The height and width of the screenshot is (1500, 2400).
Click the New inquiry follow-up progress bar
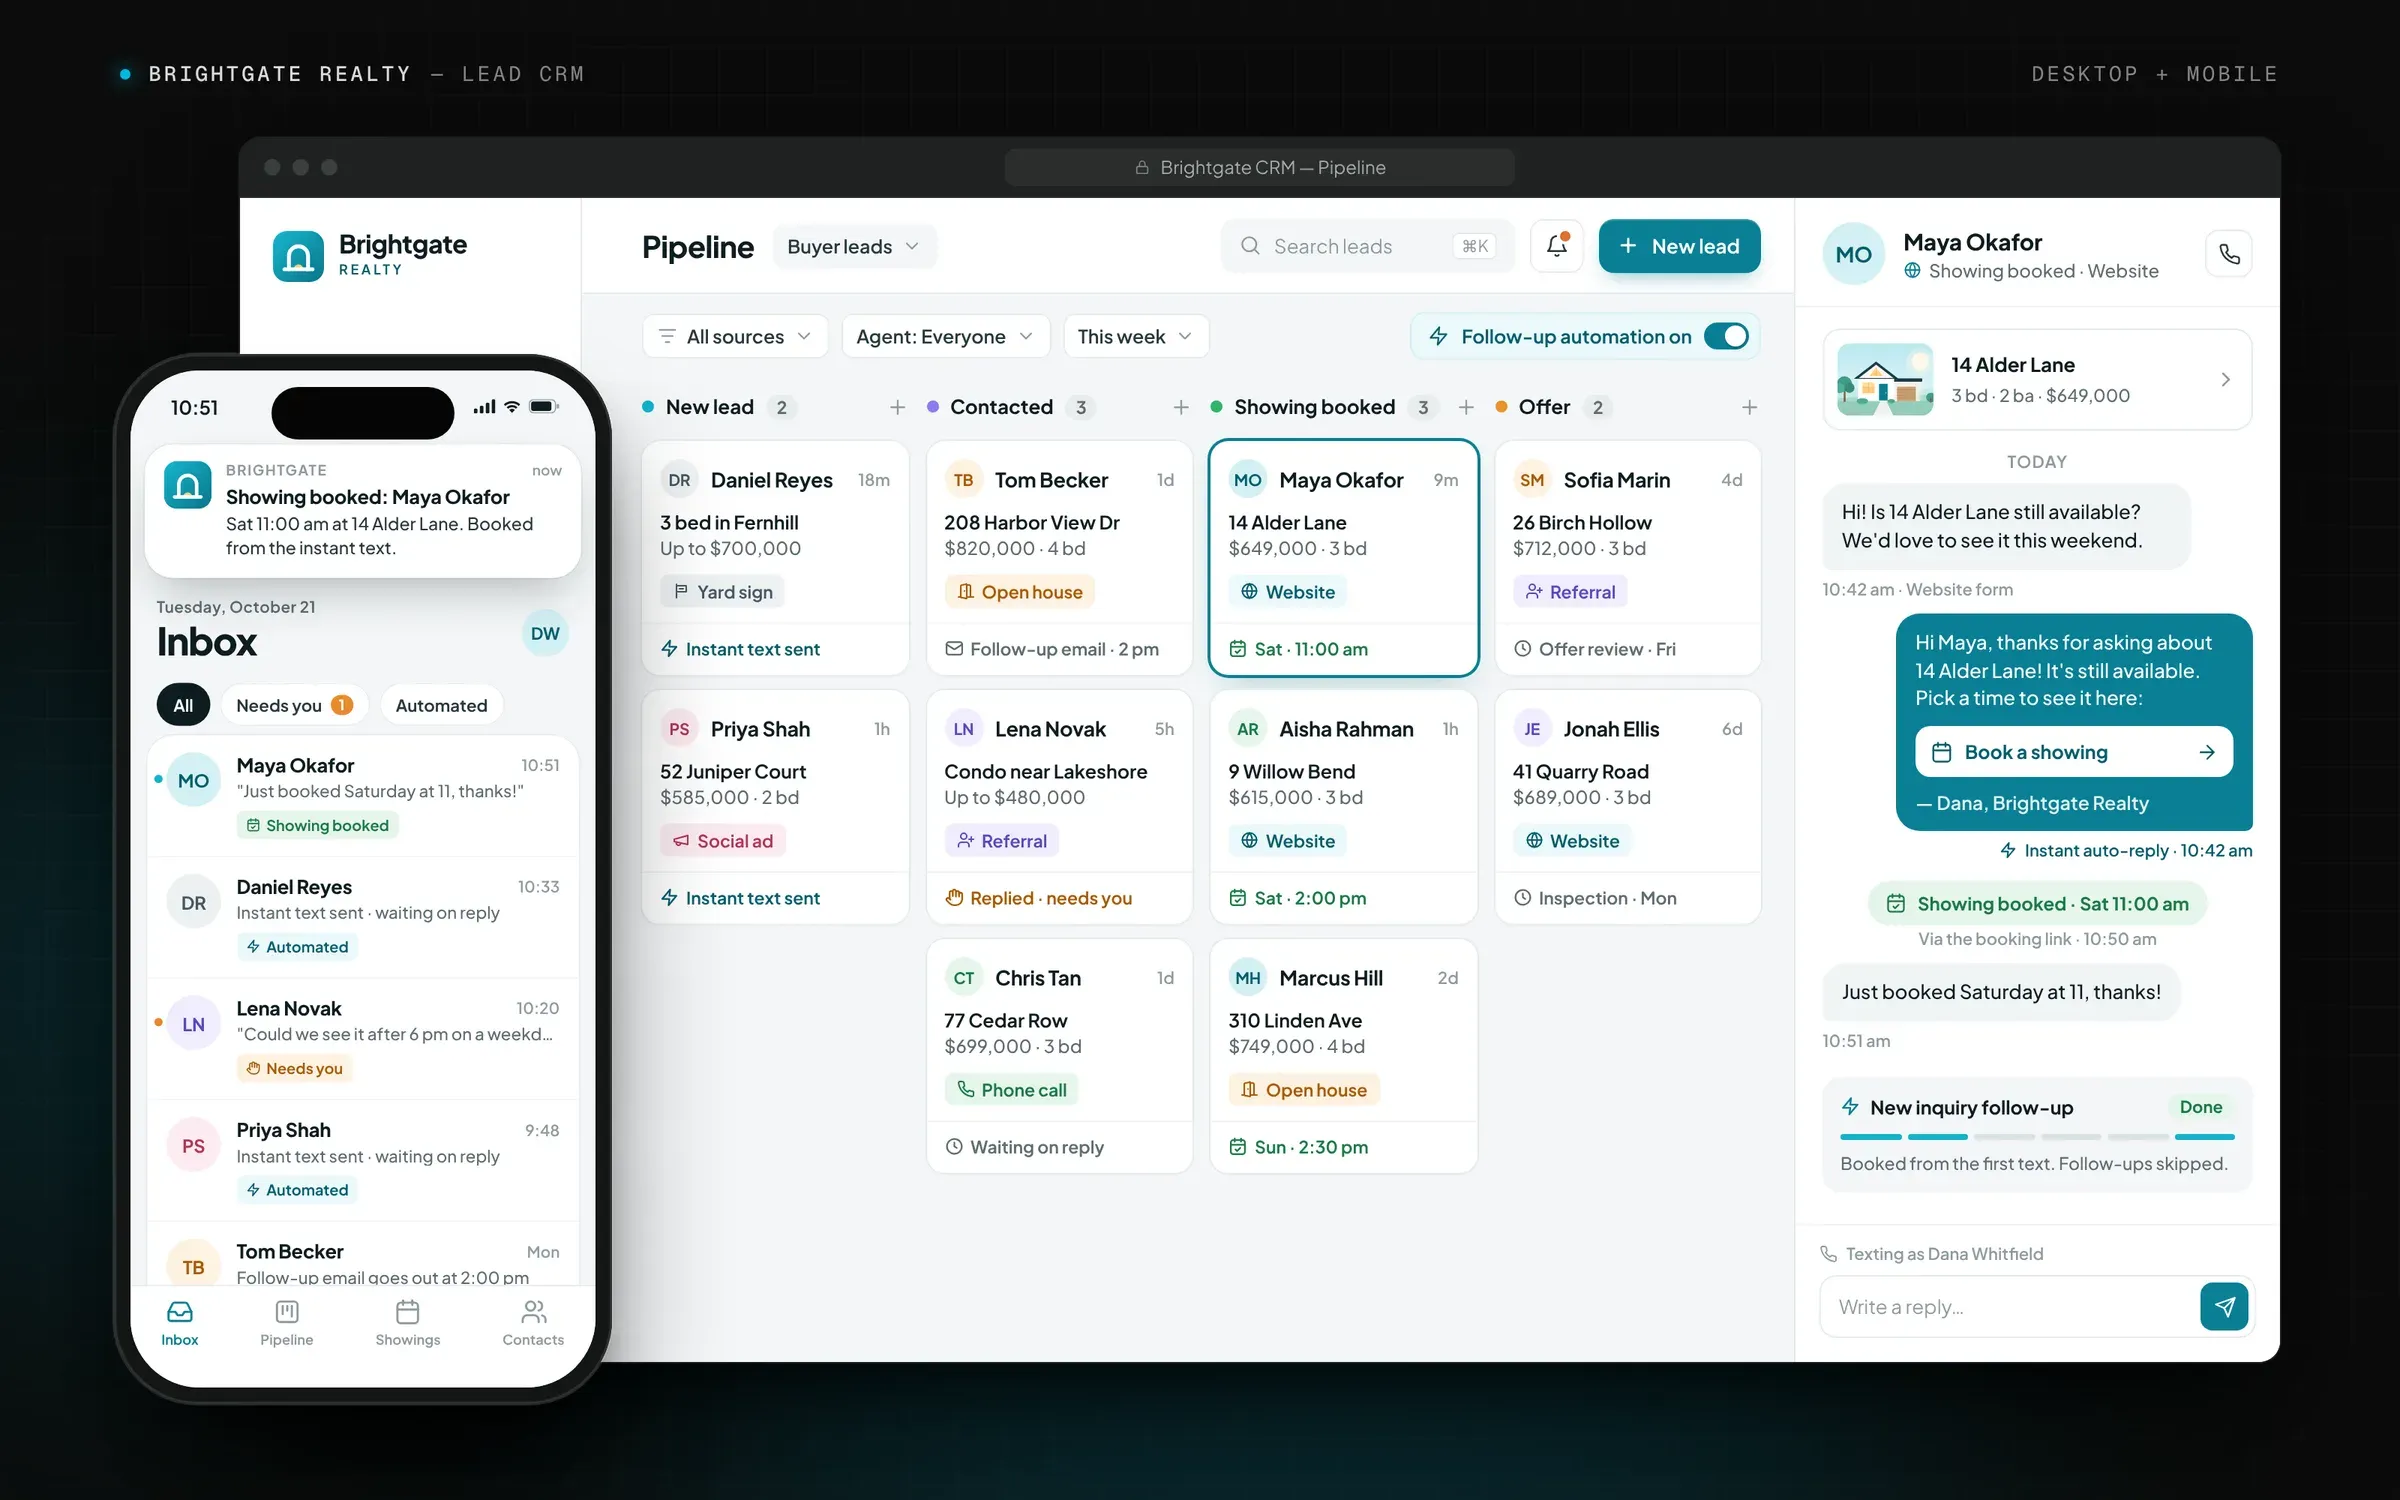(x=2037, y=1136)
